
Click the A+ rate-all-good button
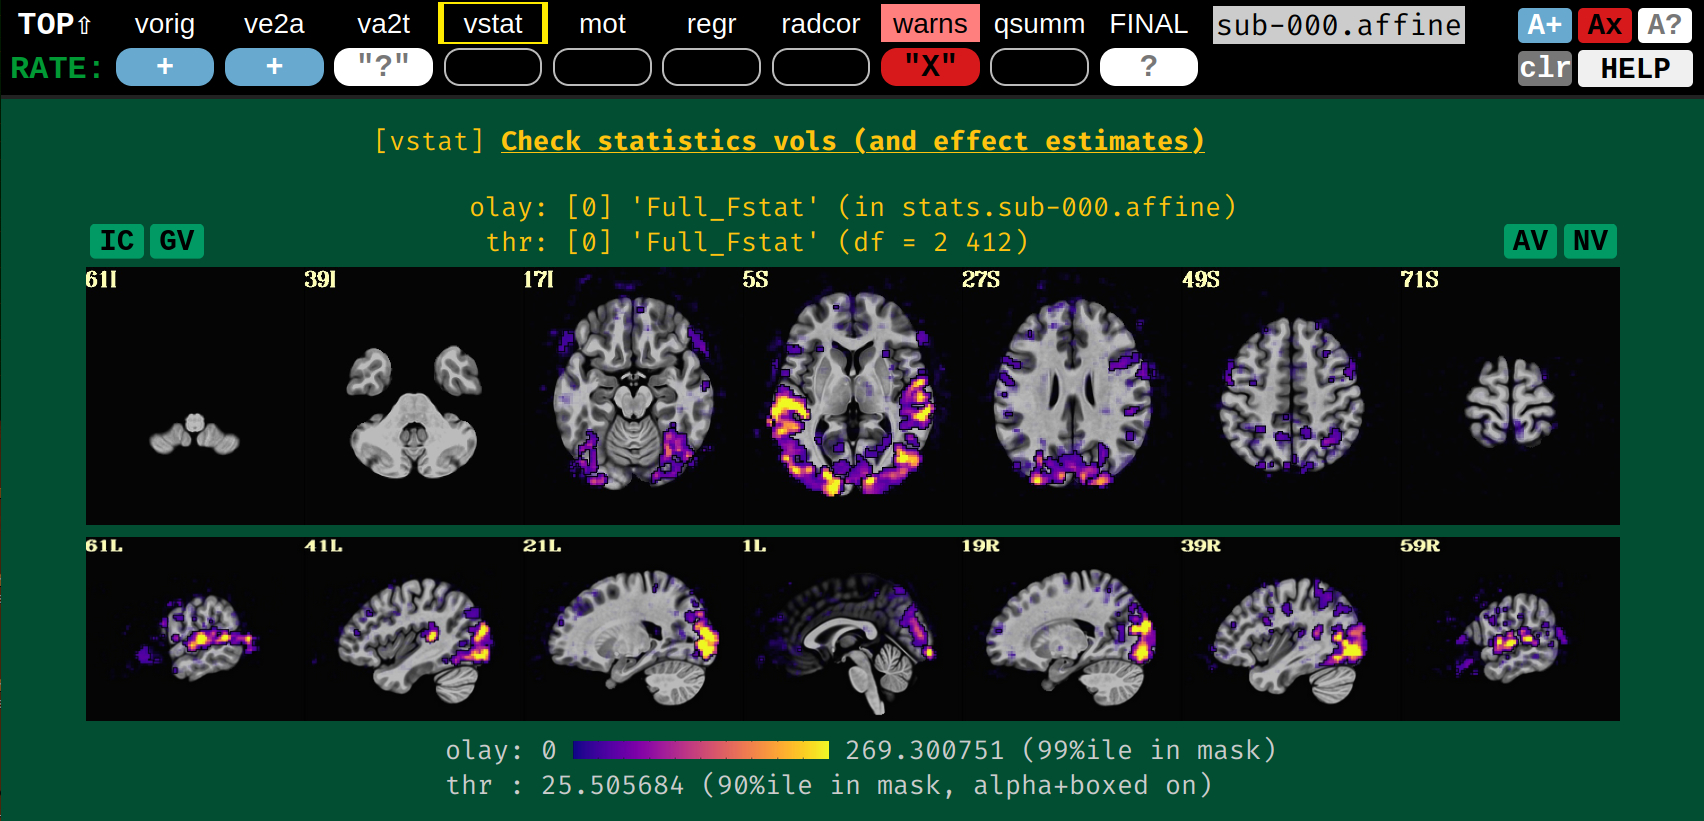[x=1544, y=25]
